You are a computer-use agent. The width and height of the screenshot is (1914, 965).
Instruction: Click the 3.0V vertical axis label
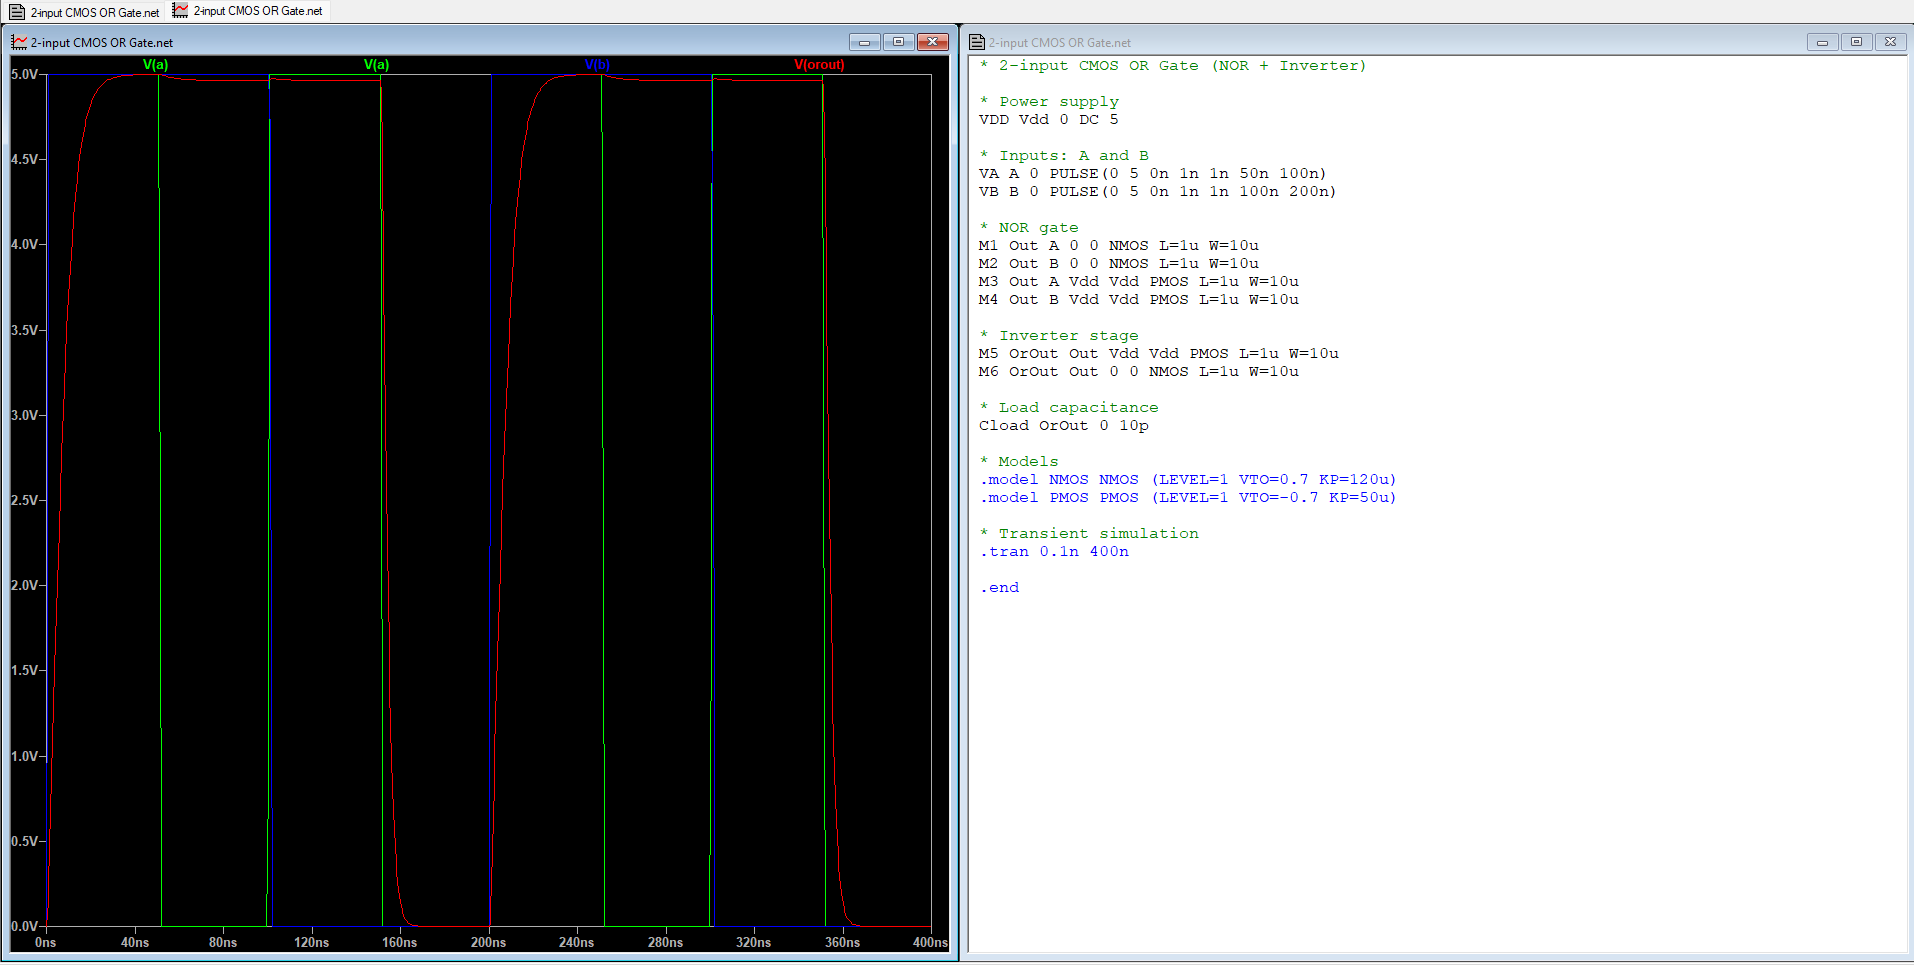pyautogui.click(x=25, y=415)
